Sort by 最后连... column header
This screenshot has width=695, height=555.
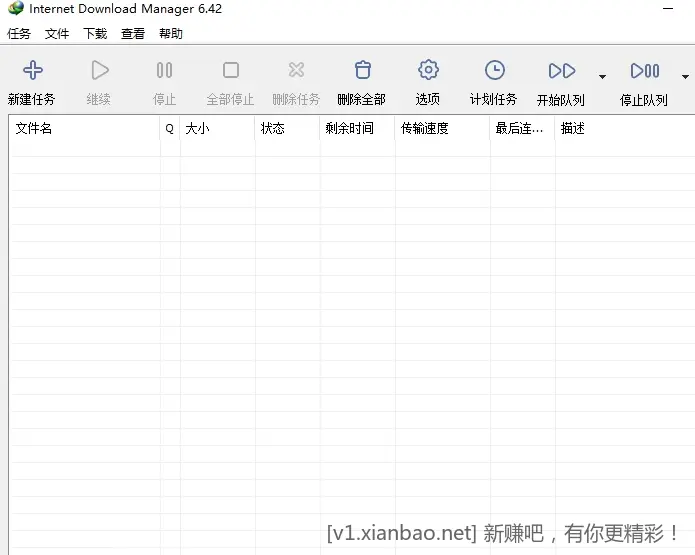tap(522, 129)
